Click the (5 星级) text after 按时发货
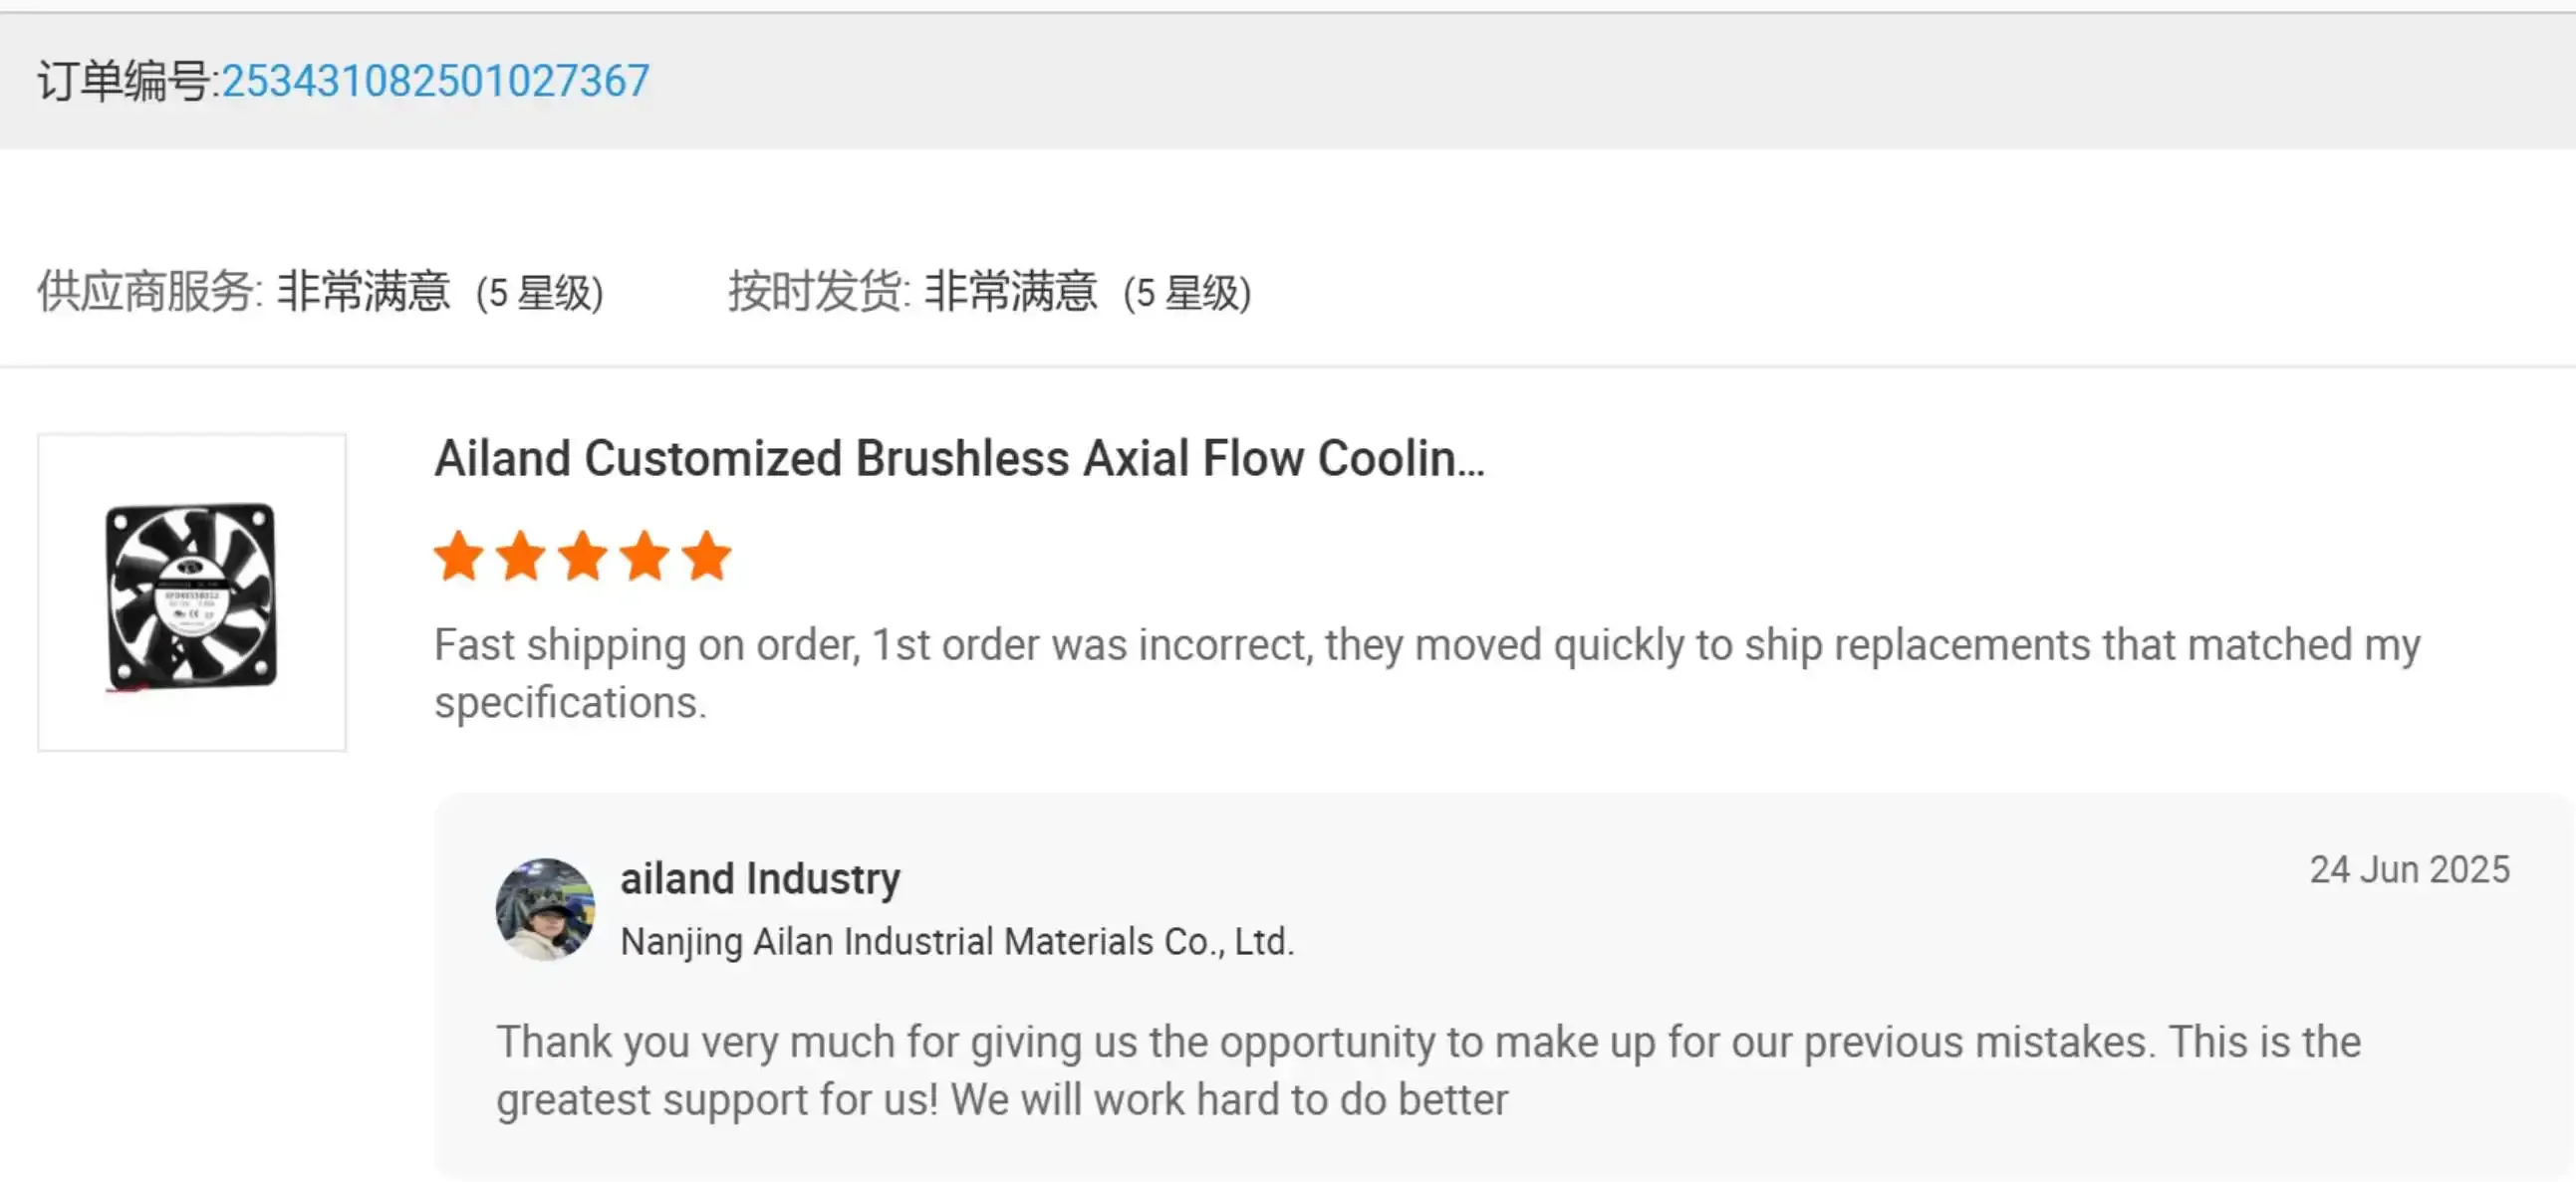Screen dimensions: 2576x1182 coord(1187,294)
